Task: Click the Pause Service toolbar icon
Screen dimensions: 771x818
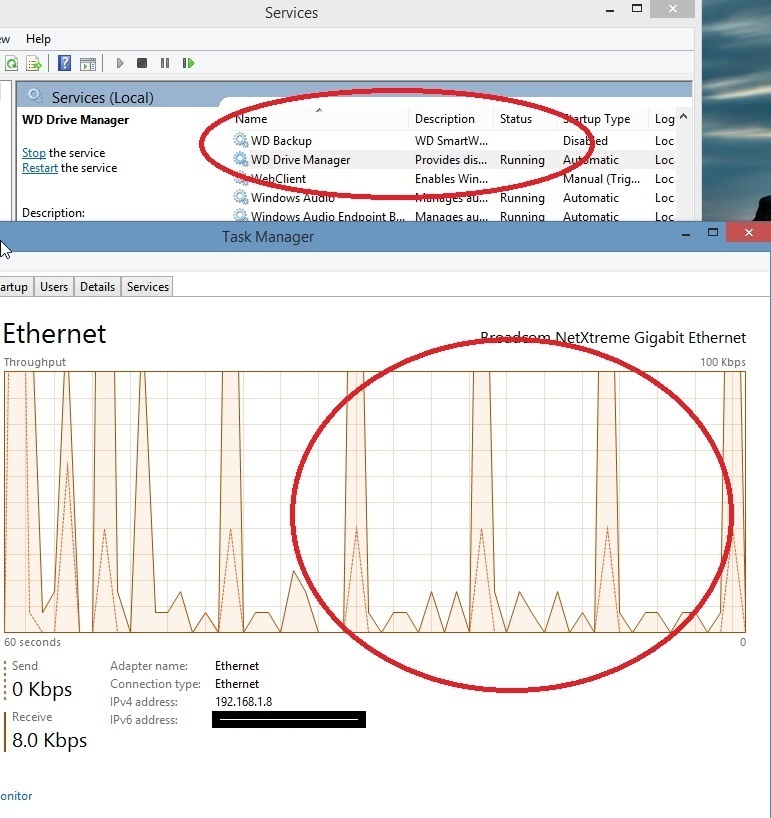Action: [165, 63]
